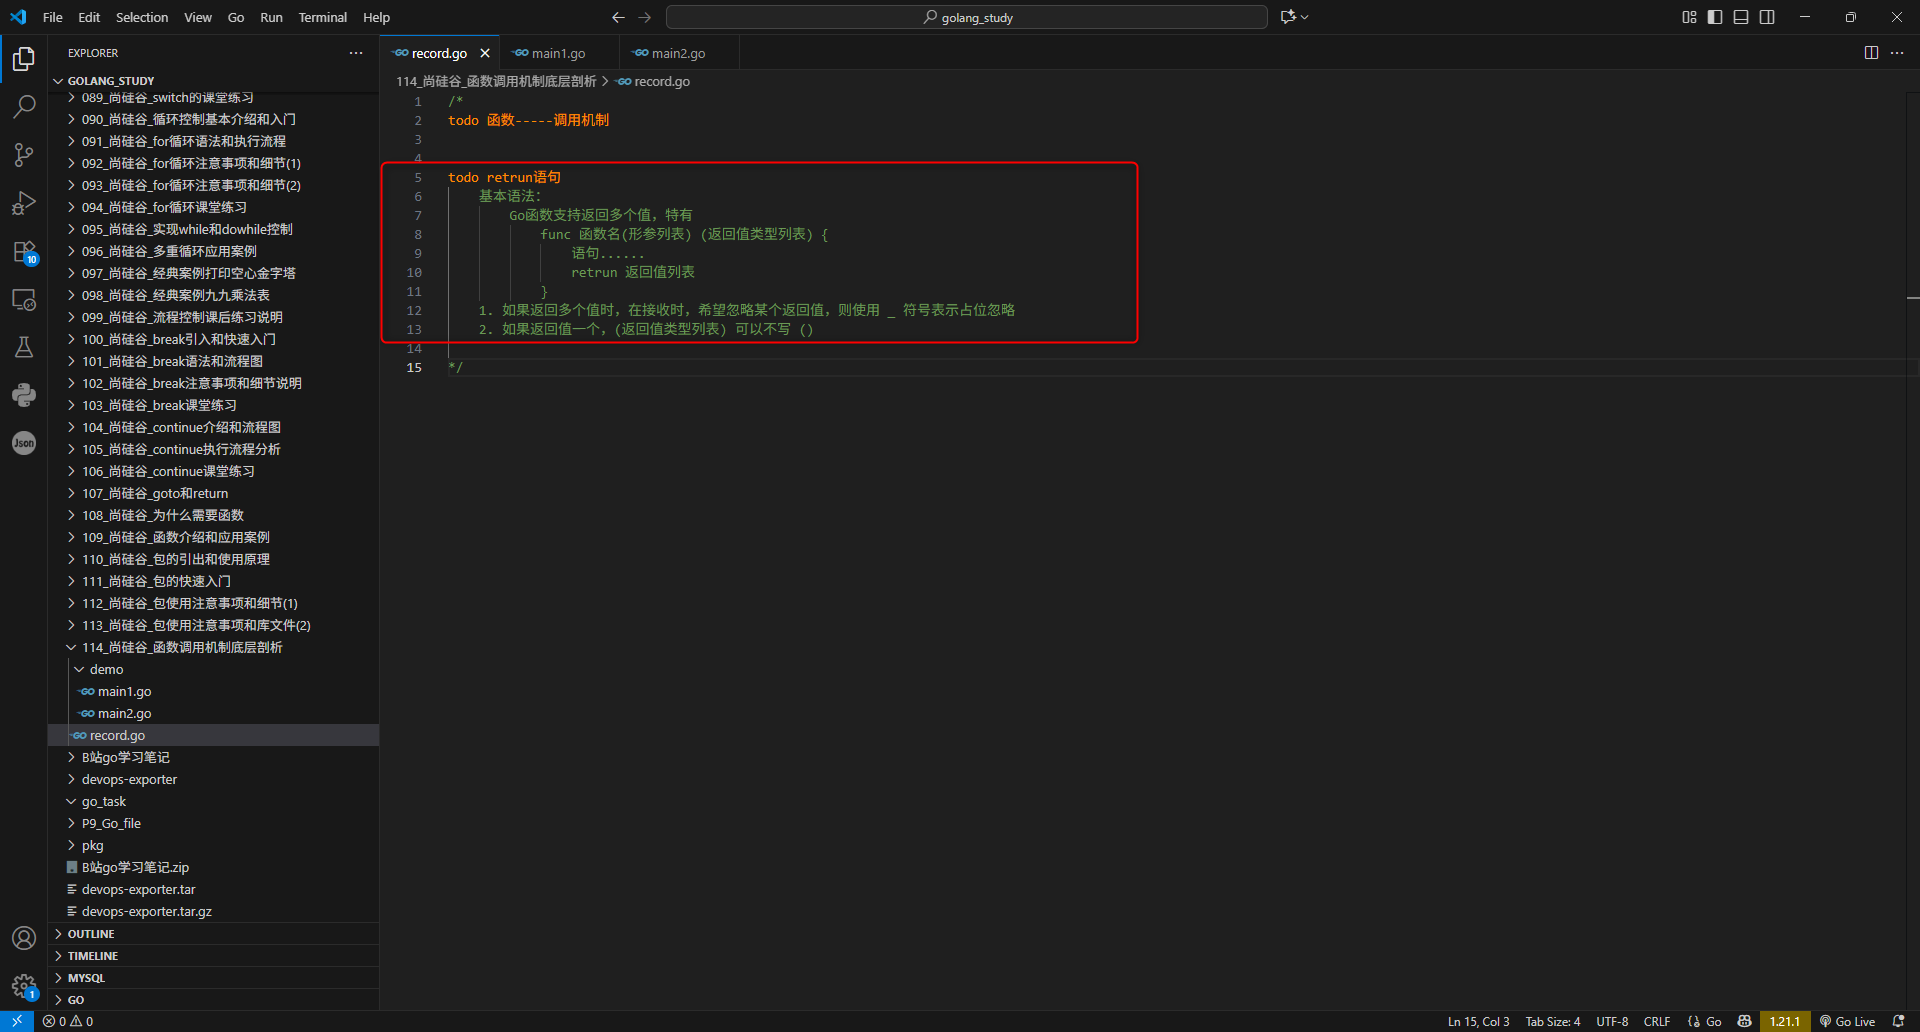Open the Python view in activity bar

(x=24, y=395)
